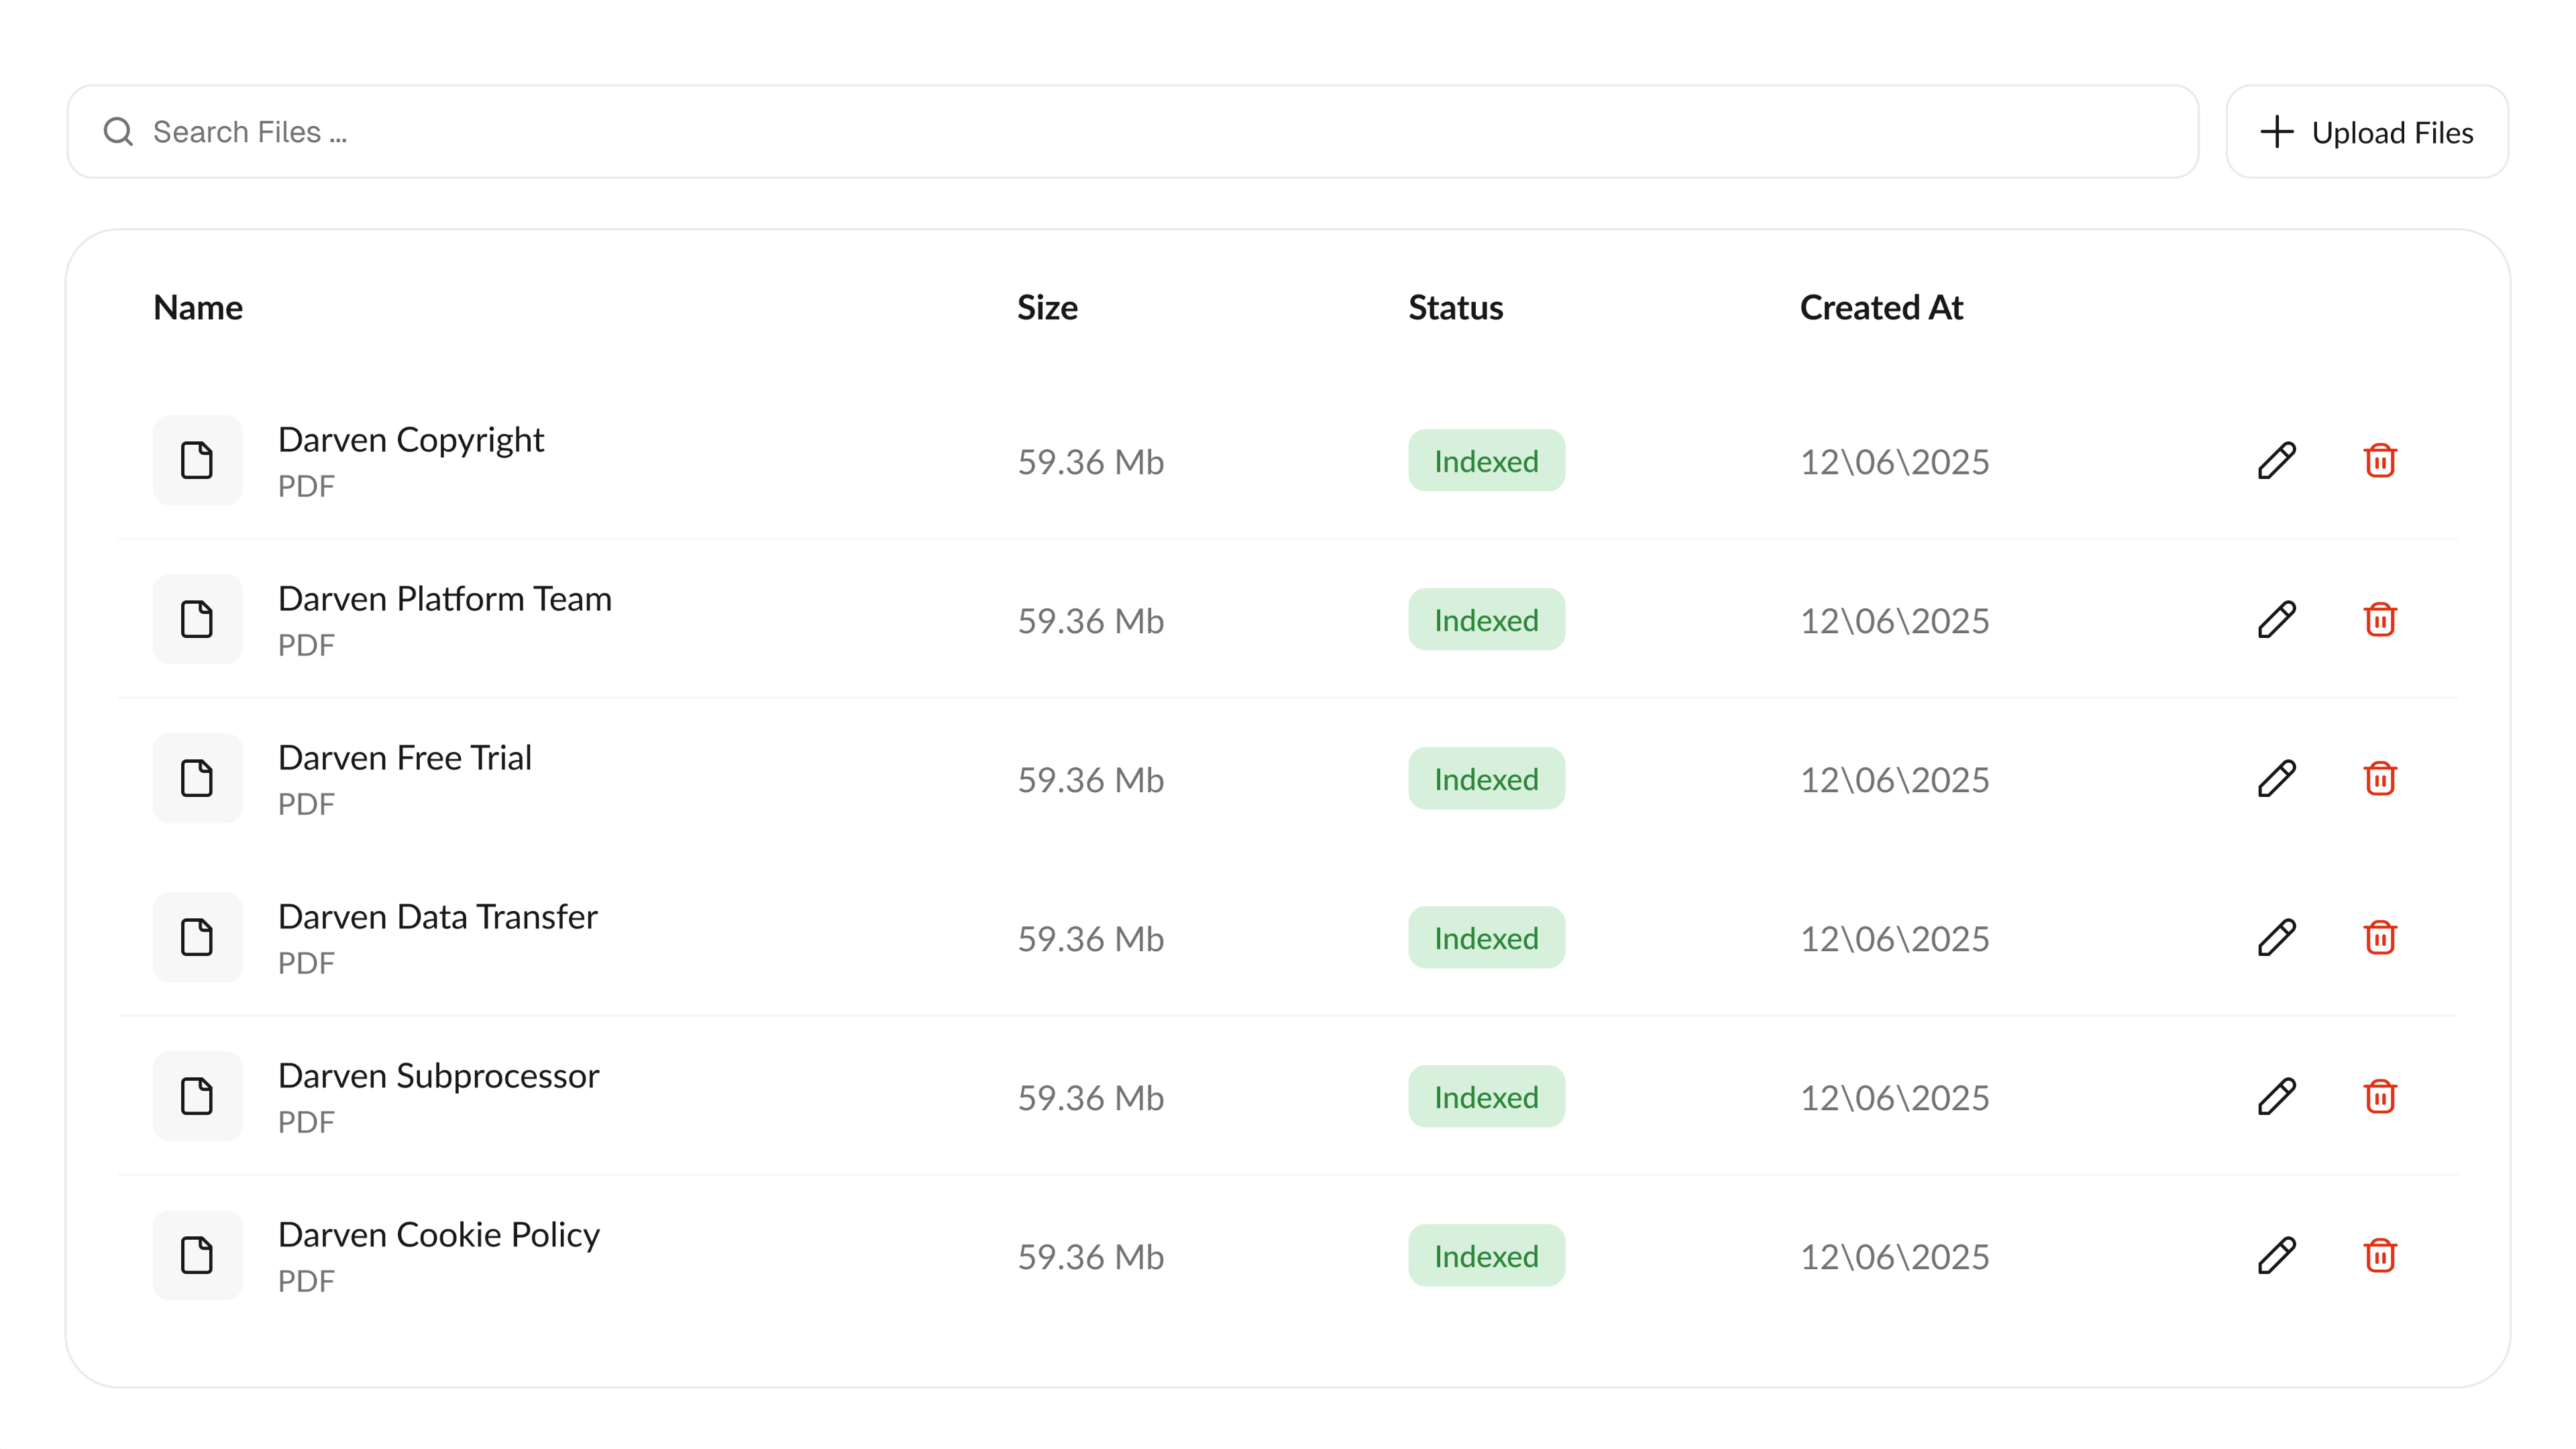Viewport: 2576px width, 1449px height.
Task: Click the Indexed badge for Darven Subprocessor
Action: click(x=1486, y=1097)
